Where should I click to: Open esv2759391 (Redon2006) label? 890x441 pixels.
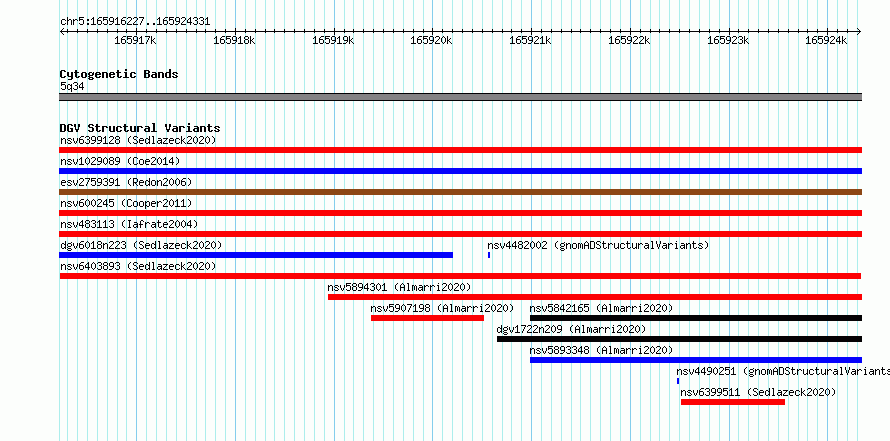click(126, 182)
